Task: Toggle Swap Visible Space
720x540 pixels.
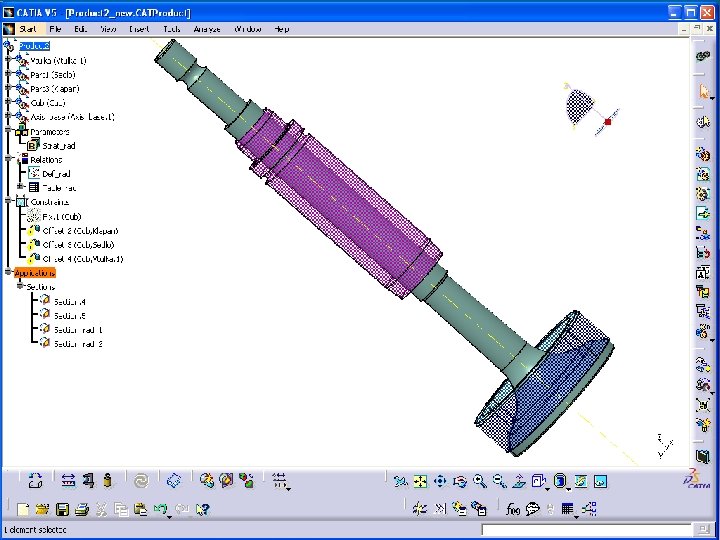Action: tap(601, 481)
